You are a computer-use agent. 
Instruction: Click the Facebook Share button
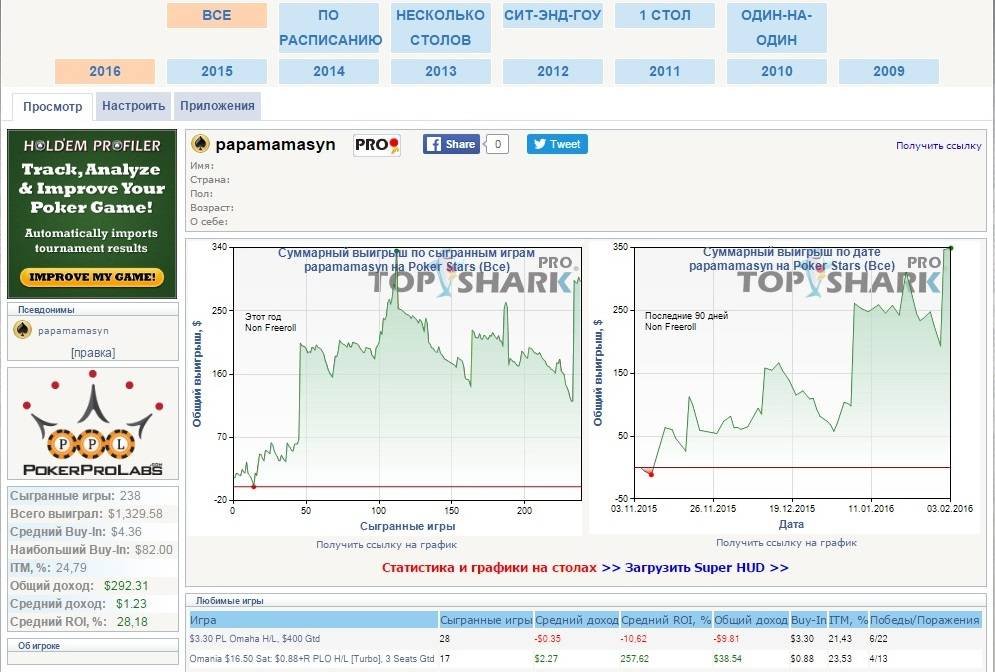click(451, 144)
